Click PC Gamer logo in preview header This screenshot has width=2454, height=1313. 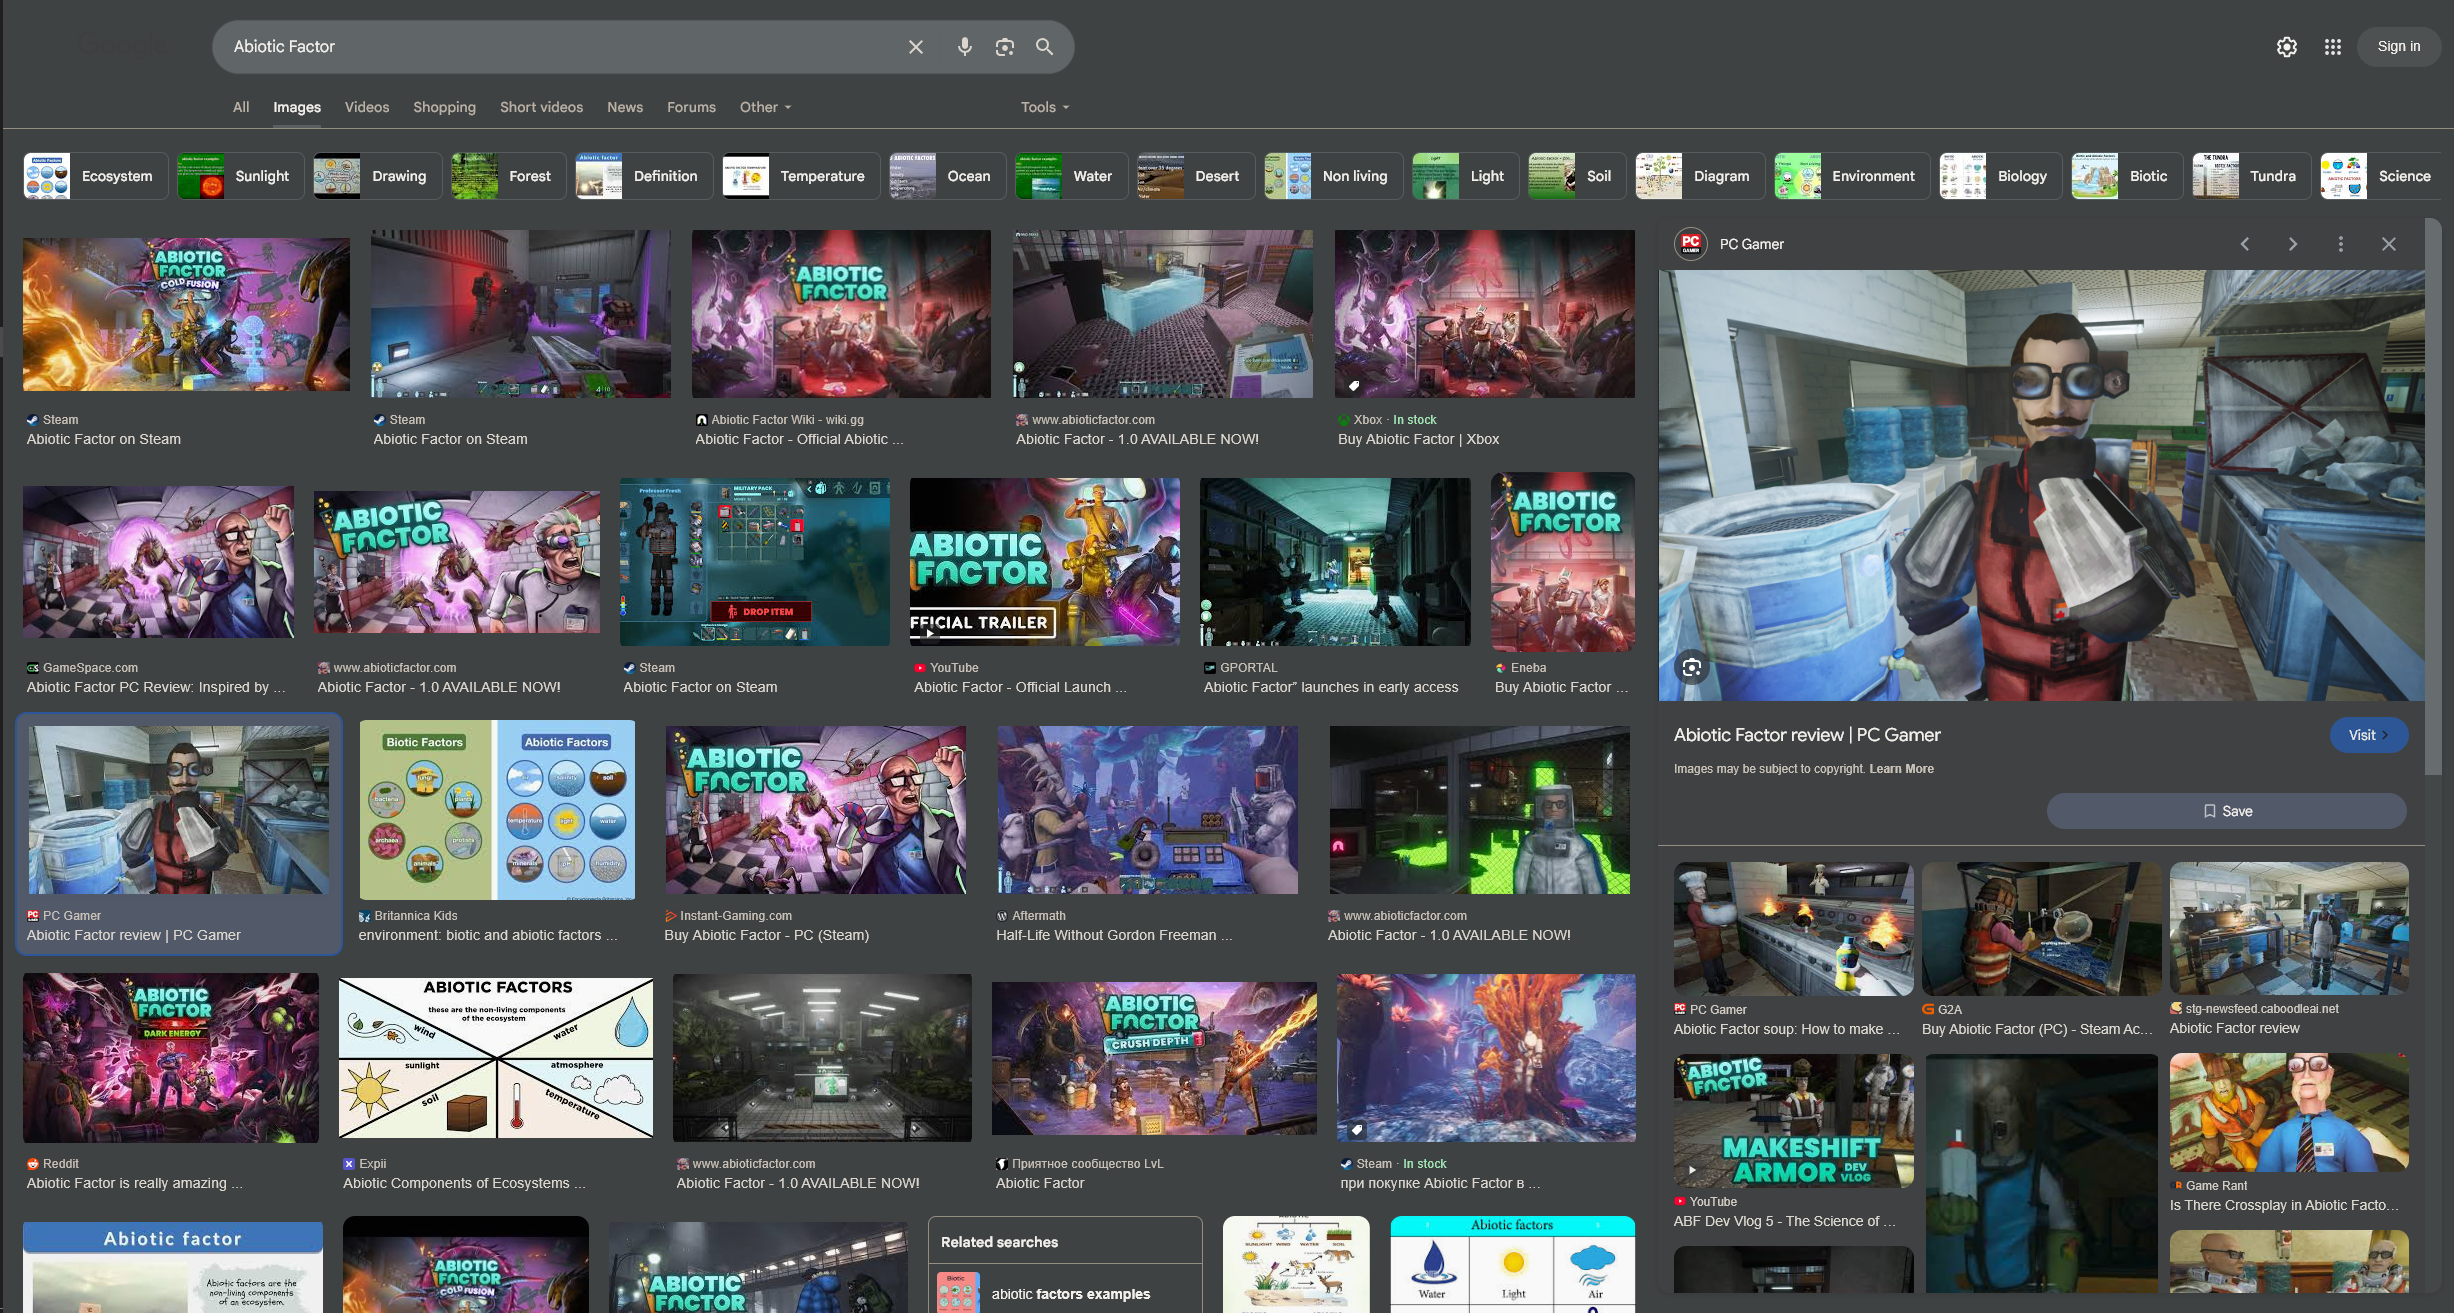coord(1691,244)
